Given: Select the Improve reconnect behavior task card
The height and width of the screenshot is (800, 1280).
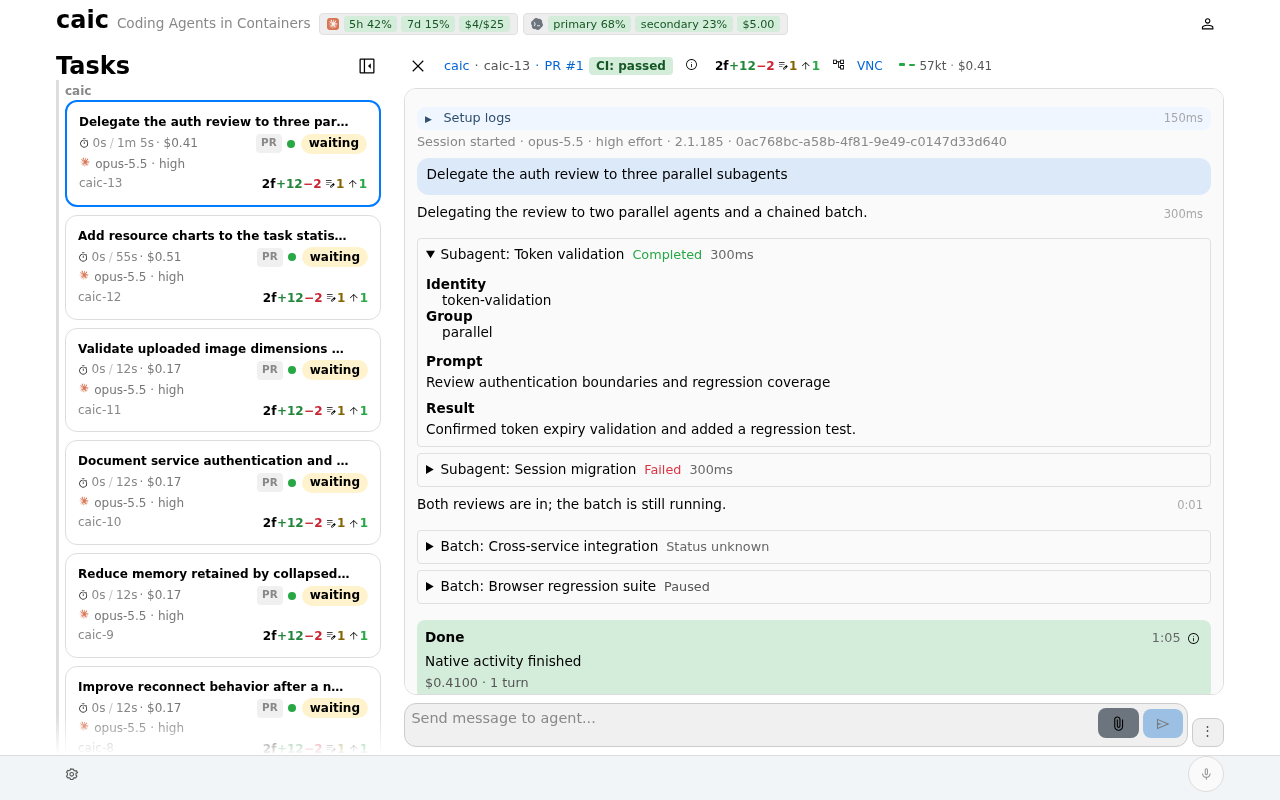Looking at the screenshot, I should [x=223, y=710].
